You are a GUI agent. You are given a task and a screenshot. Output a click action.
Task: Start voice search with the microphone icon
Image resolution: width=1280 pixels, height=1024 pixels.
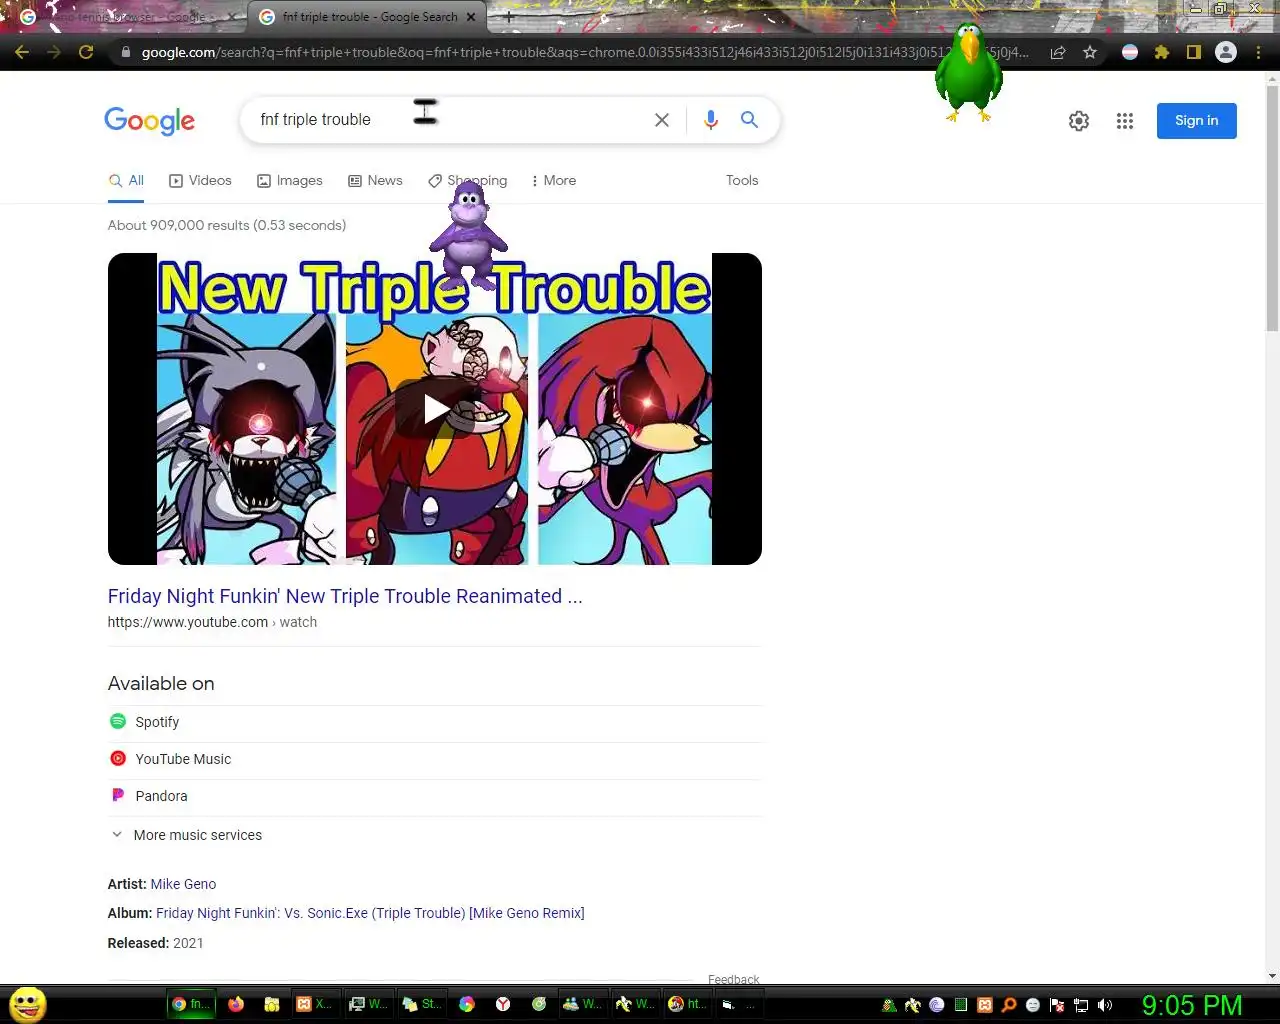(711, 120)
